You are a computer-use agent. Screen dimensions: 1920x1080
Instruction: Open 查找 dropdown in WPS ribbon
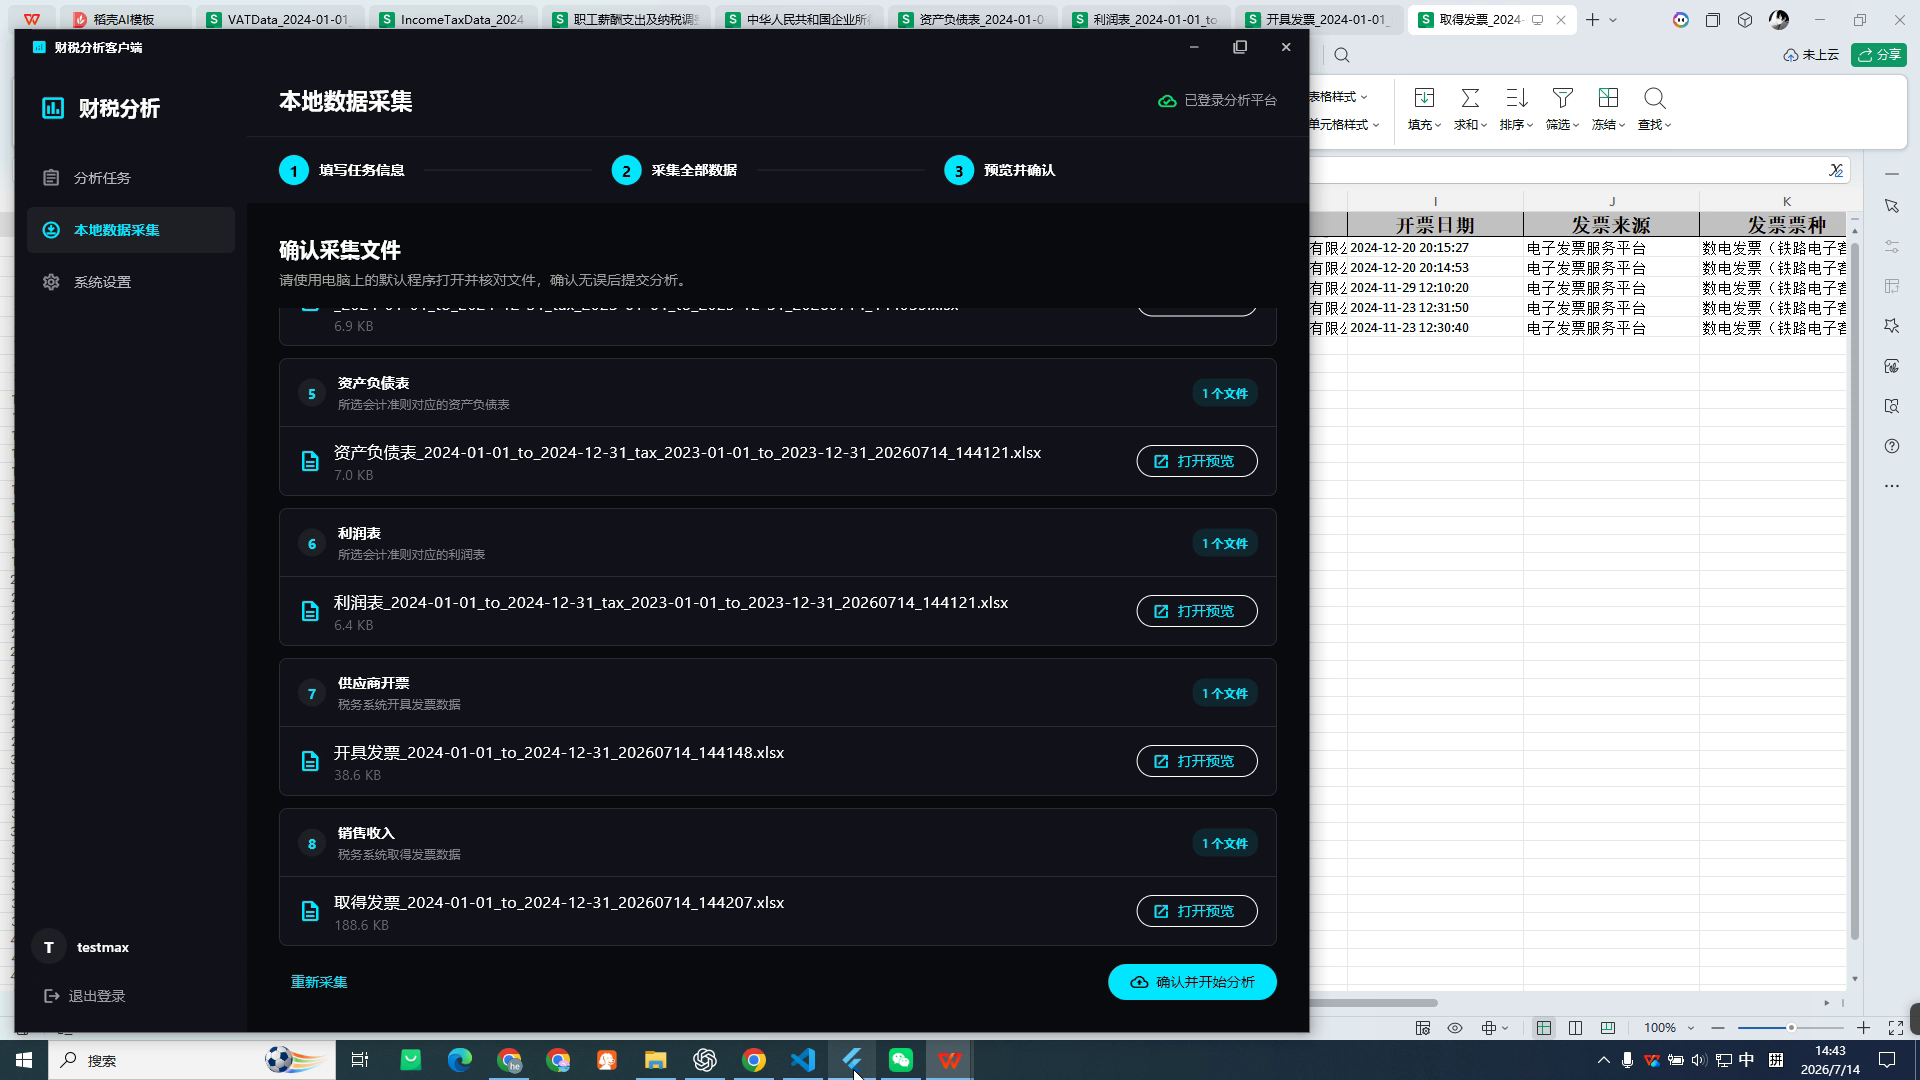[x=1654, y=125]
